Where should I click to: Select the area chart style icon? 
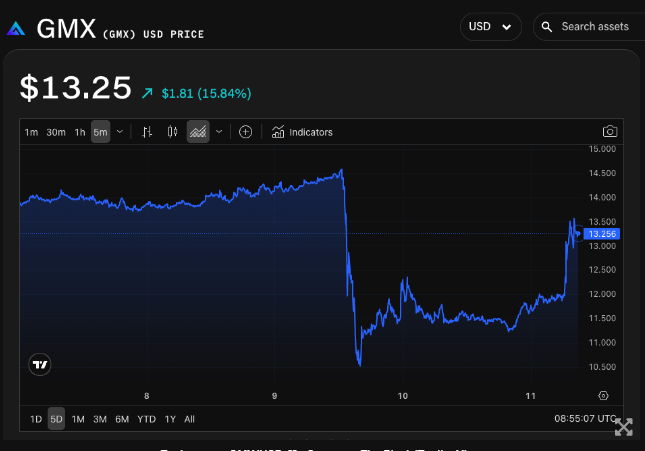198,132
